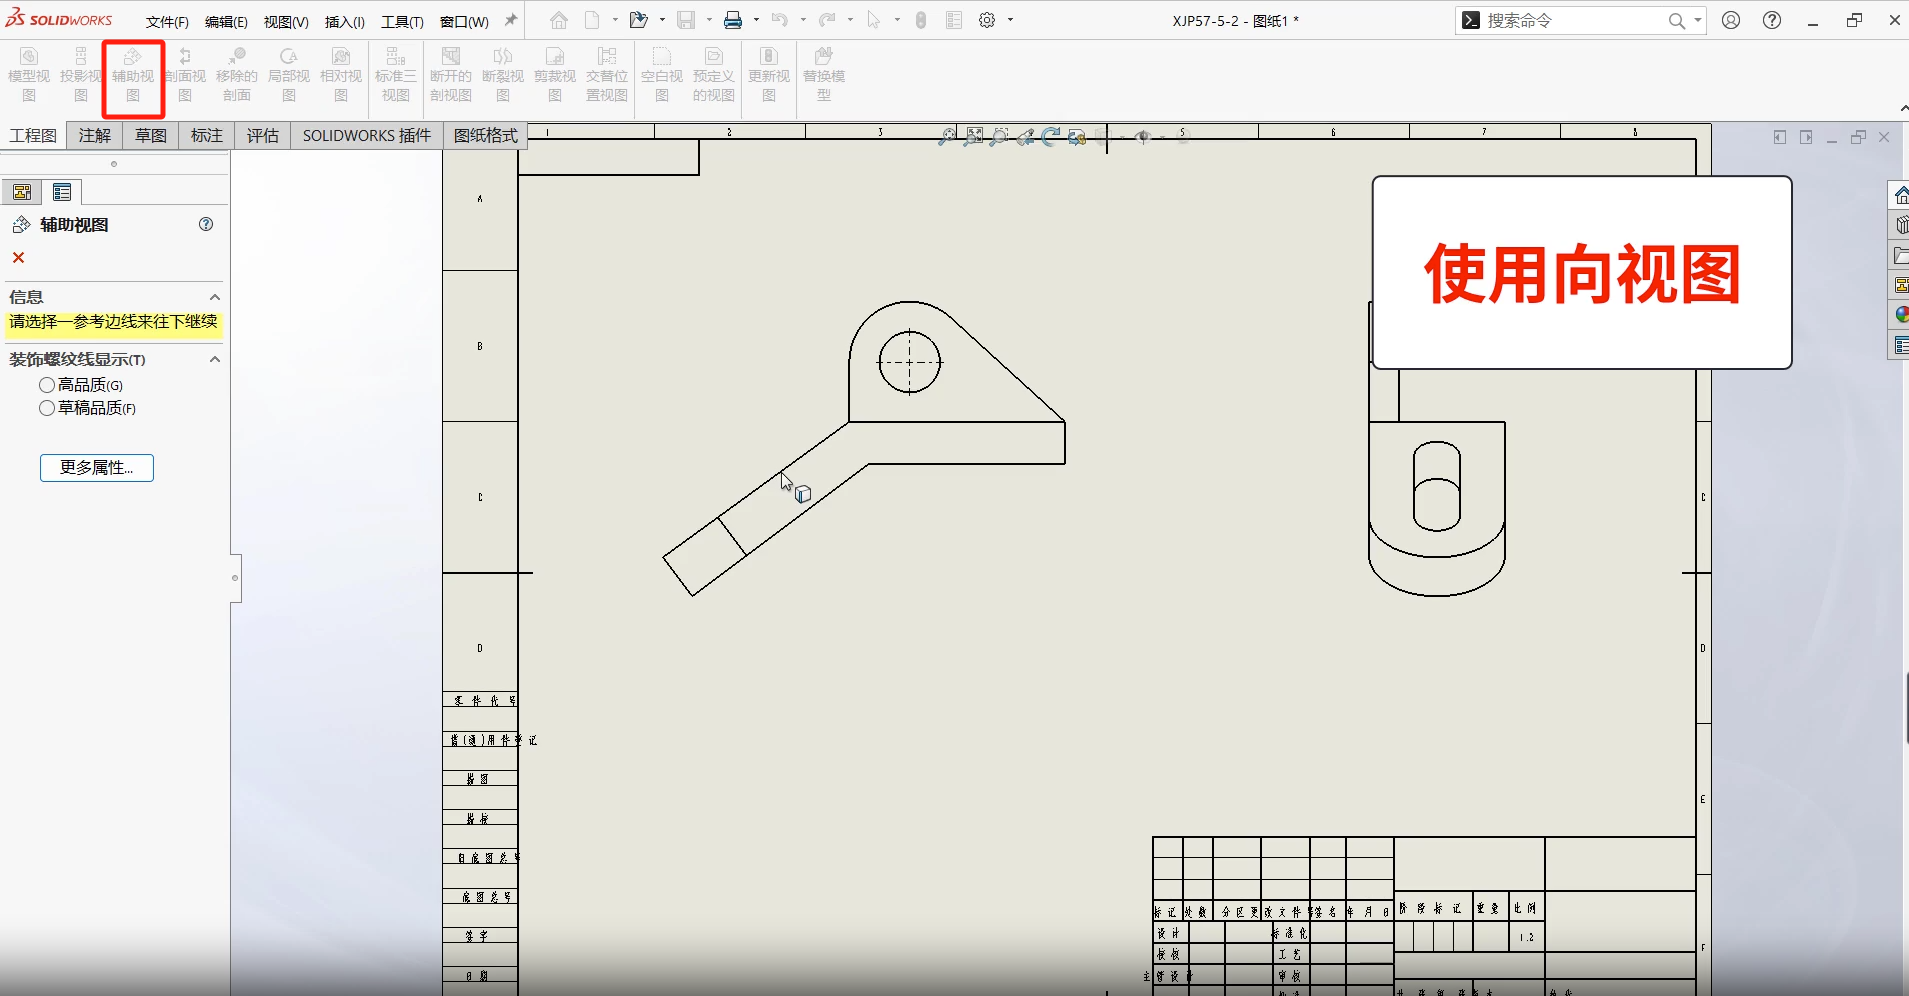Select the 高品质 radio option
This screenshot has height=996, width=1909.
[47, 385]
